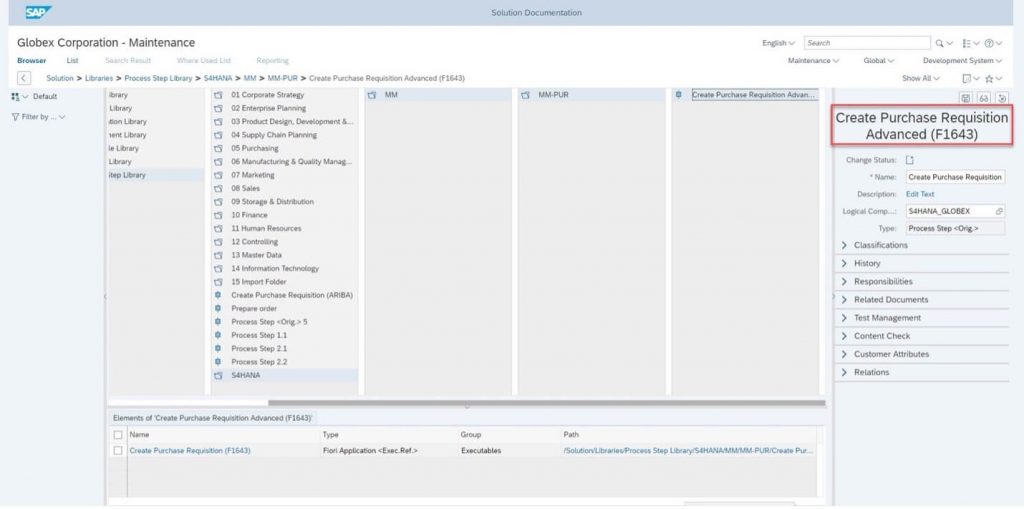Click the Edit Text description link
Image resolution: width=1024 pixels, height=509 pixels.
point(920,195)
